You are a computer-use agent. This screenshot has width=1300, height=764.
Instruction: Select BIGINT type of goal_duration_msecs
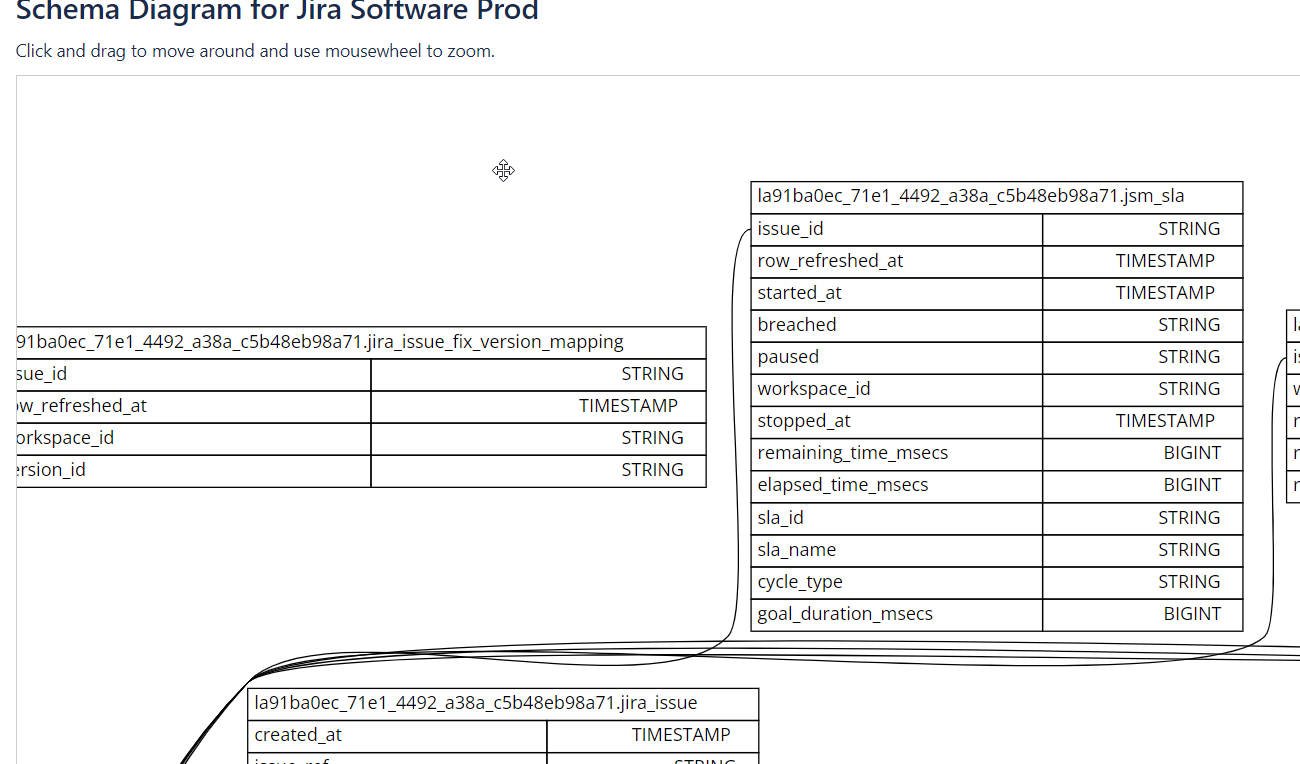coord(1192,614)
